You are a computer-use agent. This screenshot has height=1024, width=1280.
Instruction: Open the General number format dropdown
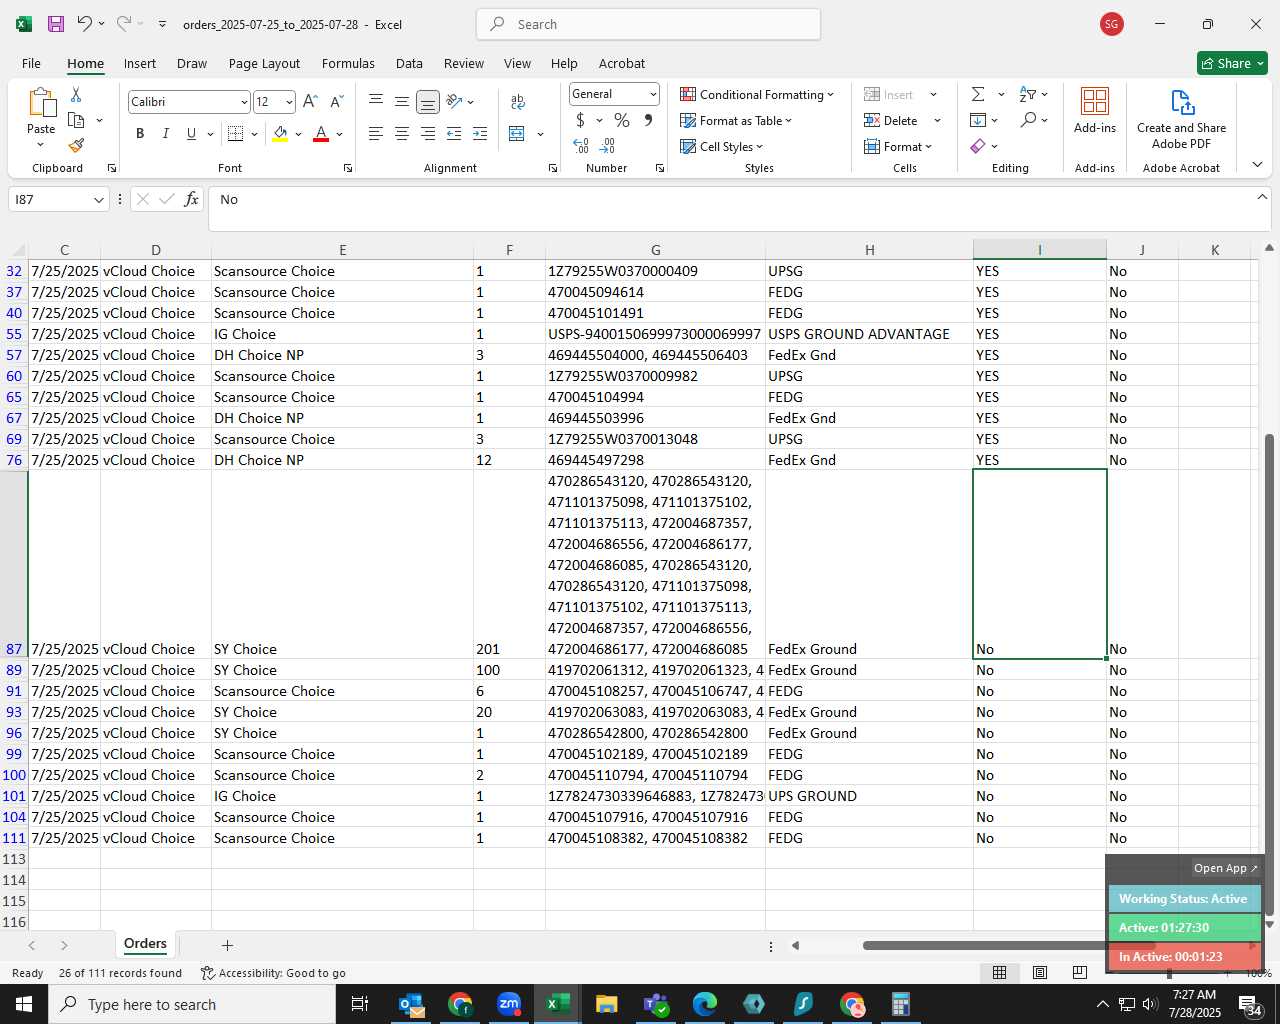653,94
